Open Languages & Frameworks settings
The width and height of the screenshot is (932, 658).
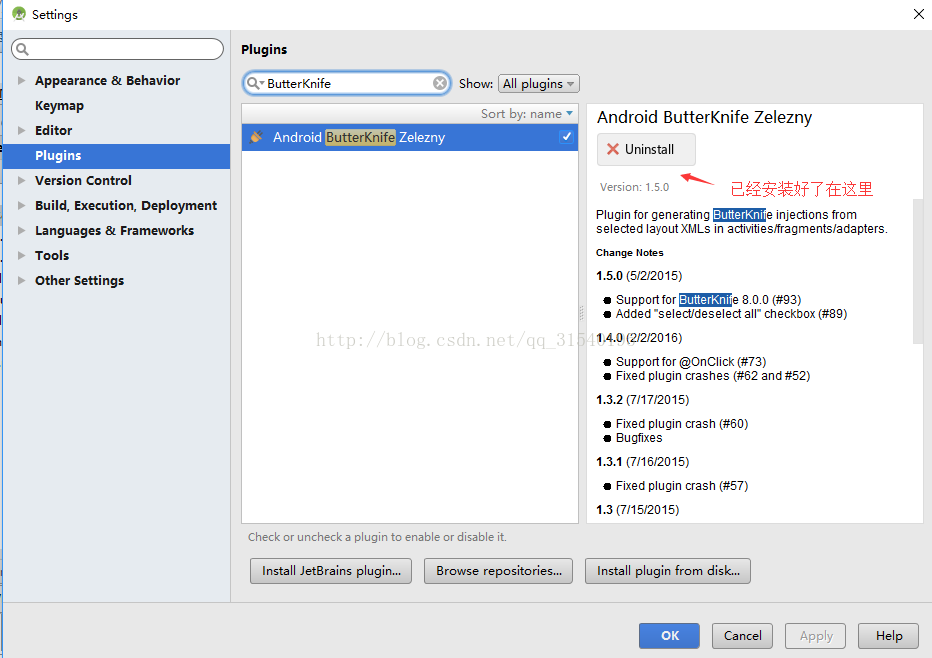tap(114, 231)
